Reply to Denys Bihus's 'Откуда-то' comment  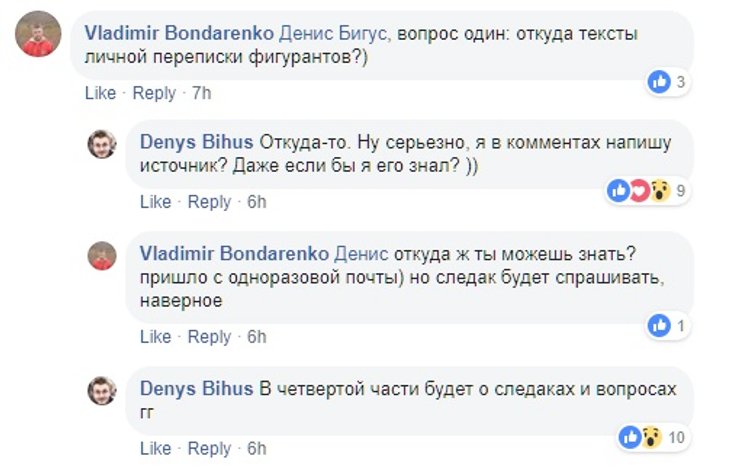pyautogui.click(x=209, y=202)
